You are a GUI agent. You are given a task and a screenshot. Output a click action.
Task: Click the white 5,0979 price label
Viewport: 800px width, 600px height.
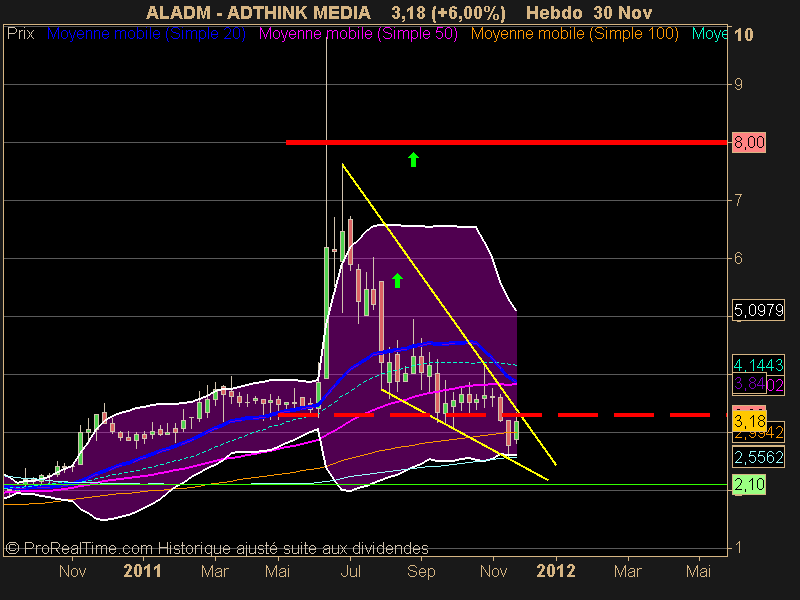(x=758, y=310)
